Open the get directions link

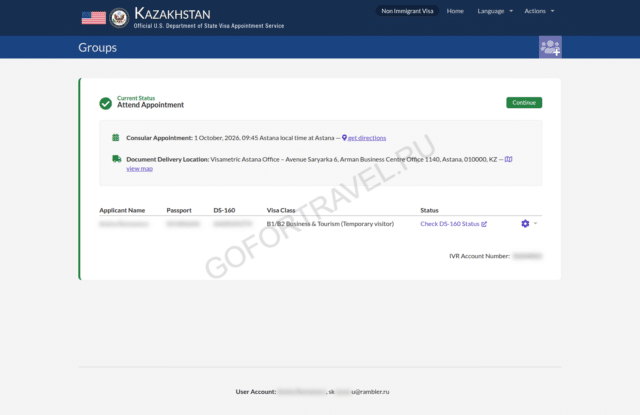coord(367,138)
